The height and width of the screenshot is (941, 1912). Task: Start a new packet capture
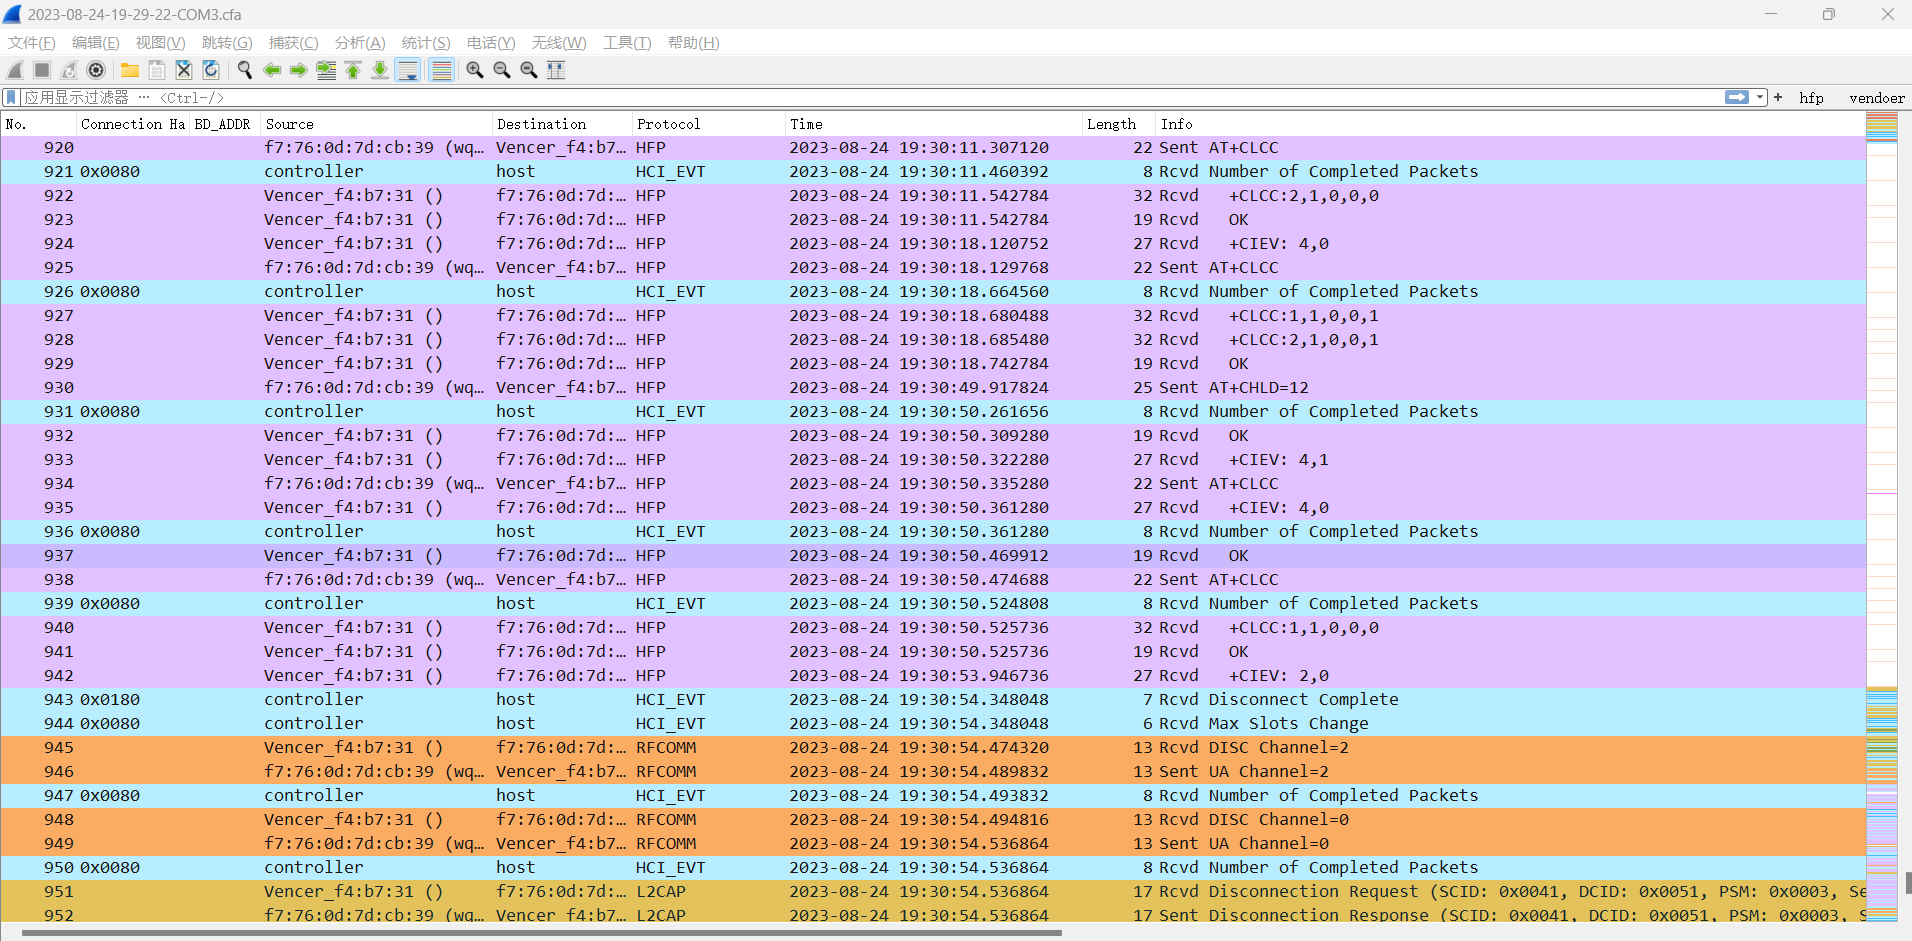tap(15, 70)
